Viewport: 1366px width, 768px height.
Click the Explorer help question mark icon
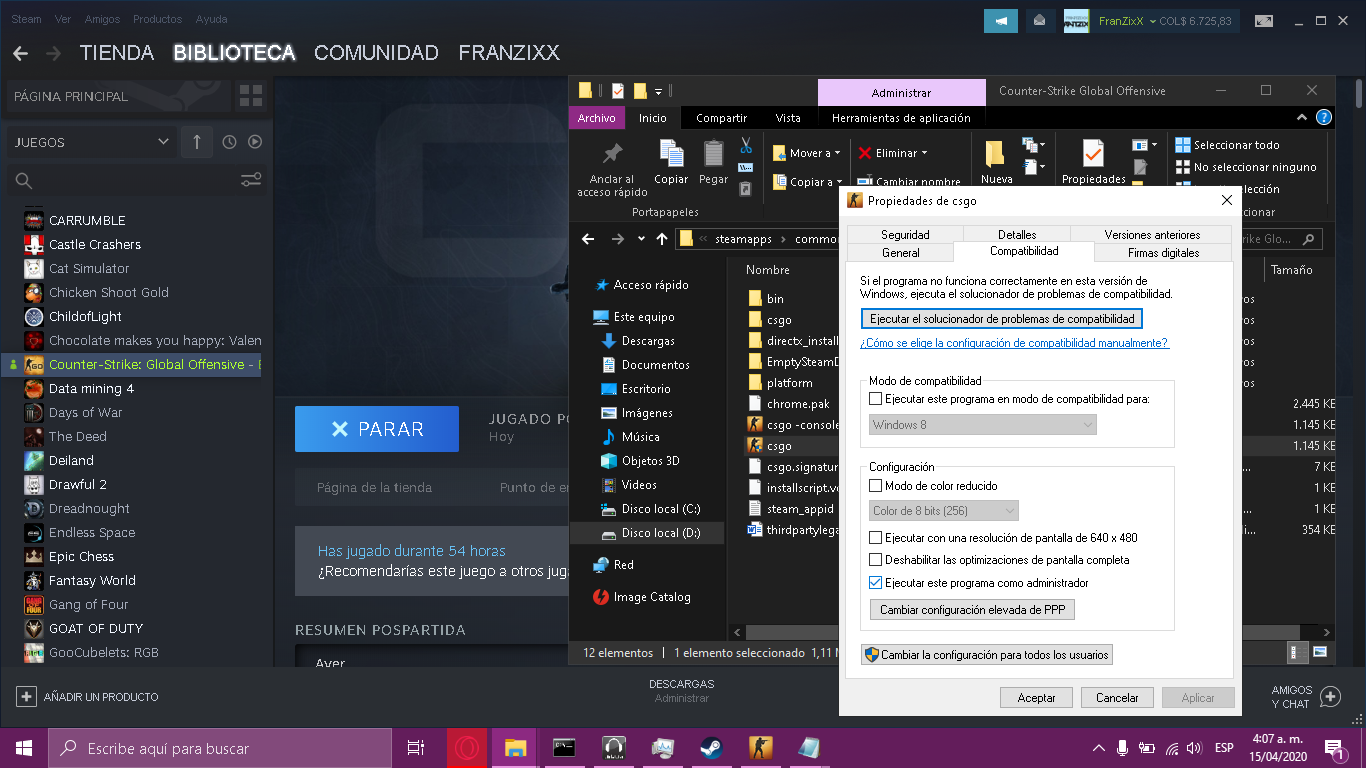[1324, 117]
